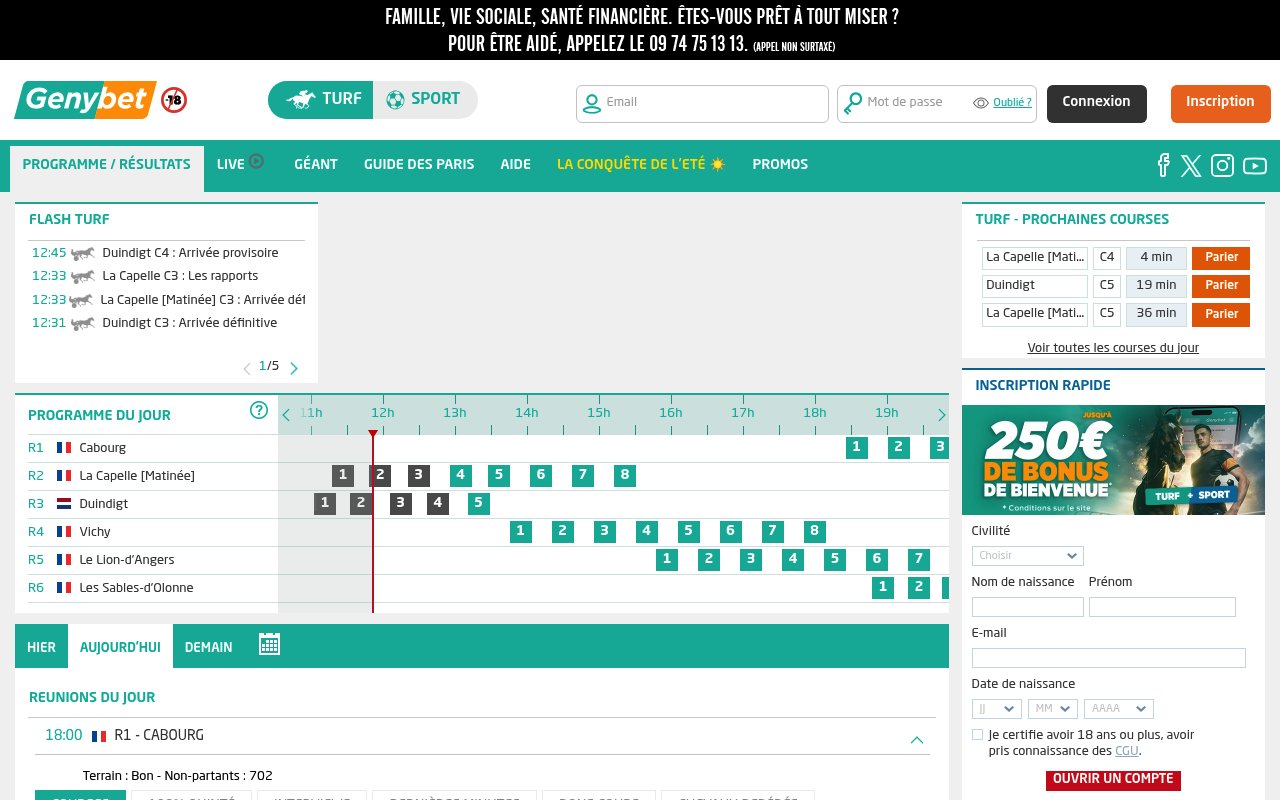Focus the registration E-mail field
This screenshot has width=1280, height=800.
click(1108, 658)
